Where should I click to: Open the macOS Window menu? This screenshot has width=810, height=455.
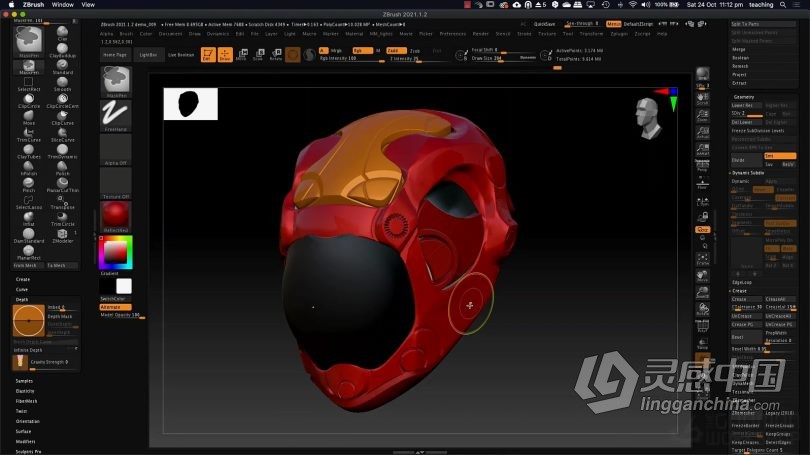coord(63,5)
